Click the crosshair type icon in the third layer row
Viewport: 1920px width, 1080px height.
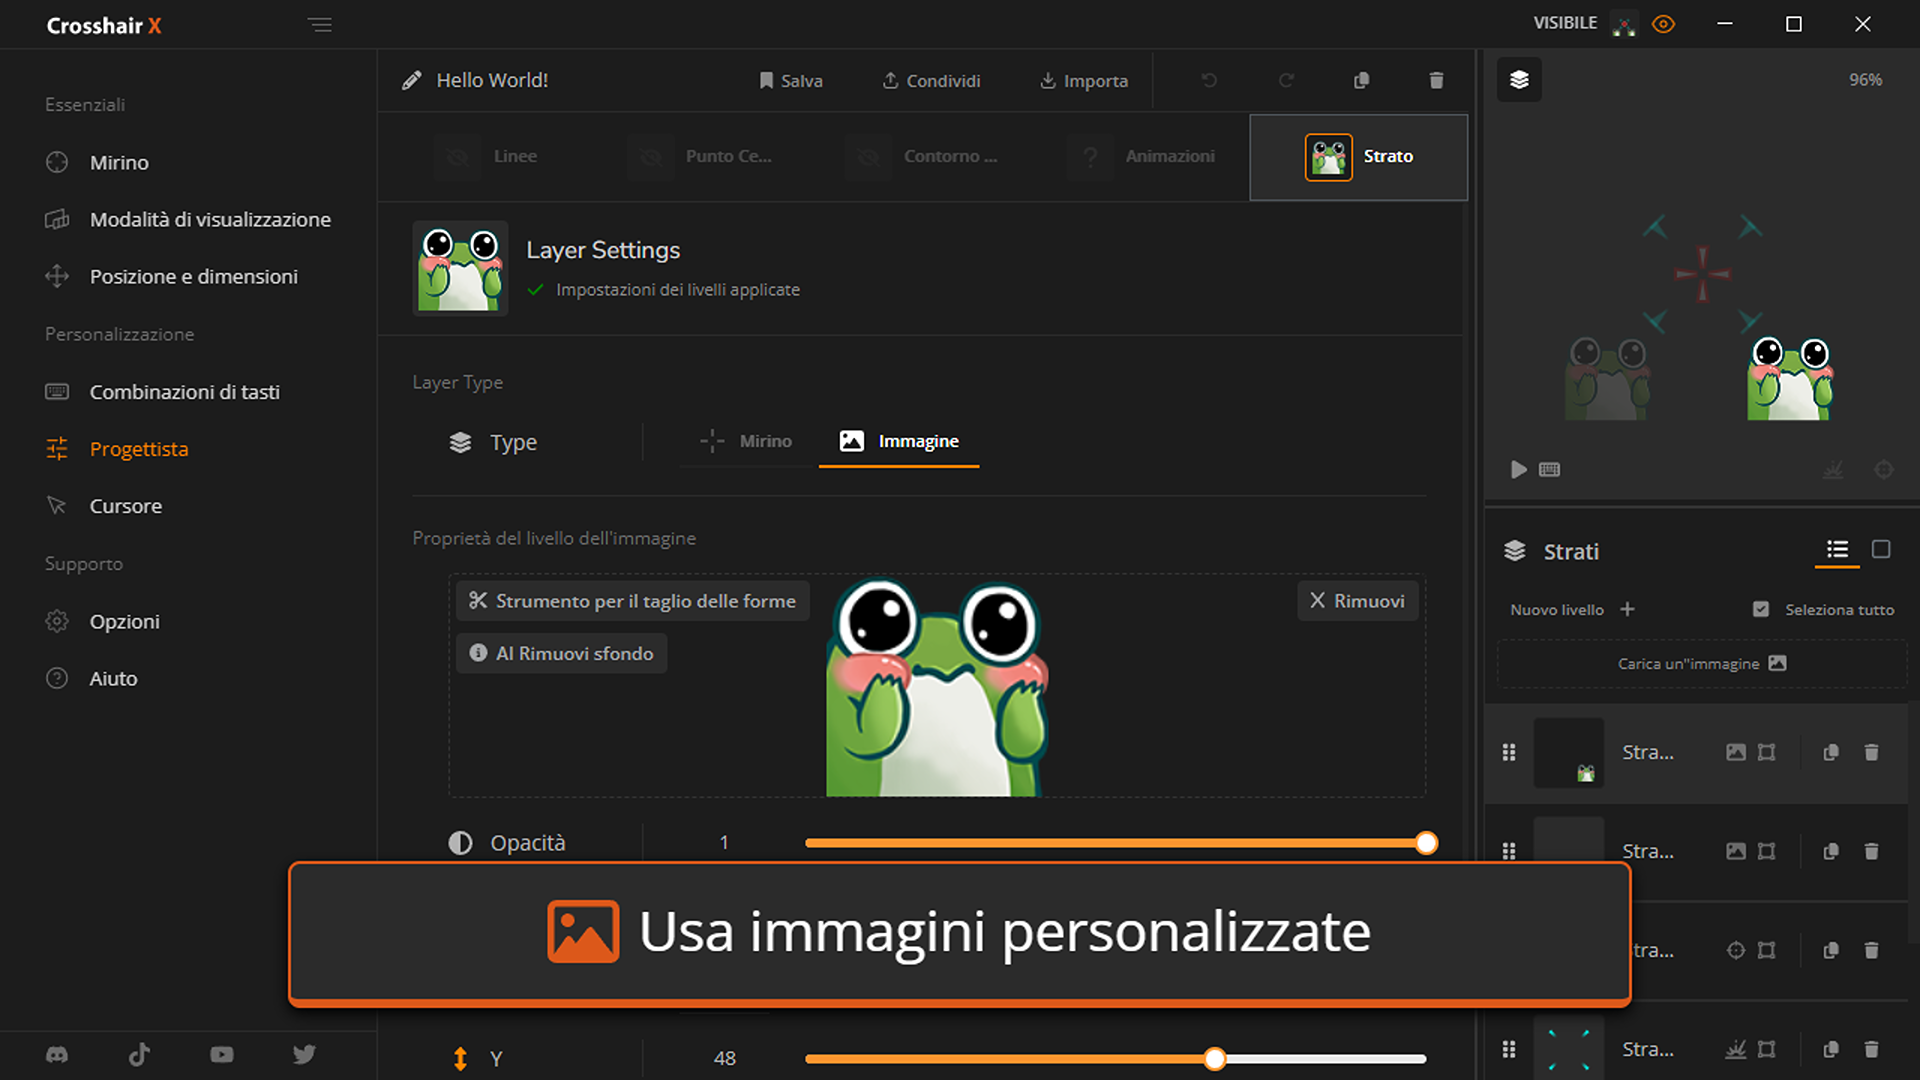point(1736,950)
